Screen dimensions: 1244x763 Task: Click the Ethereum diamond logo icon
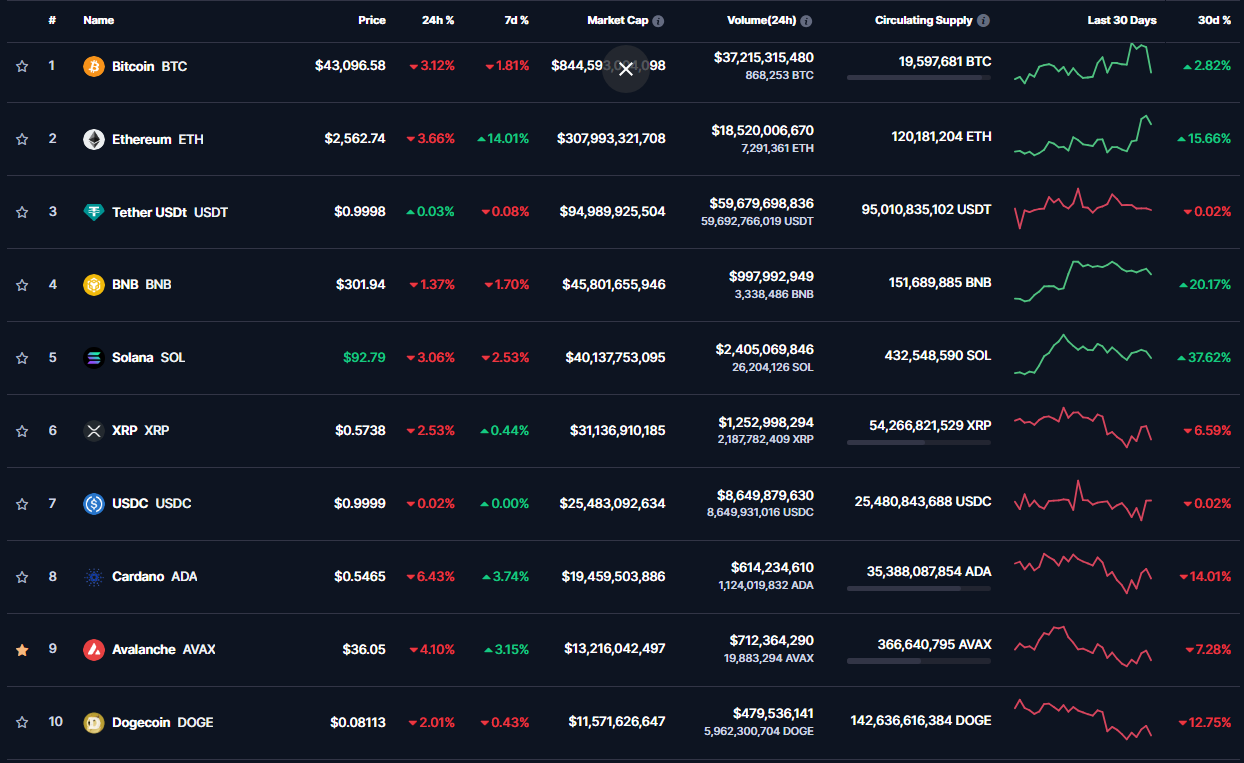pos(94,139)
